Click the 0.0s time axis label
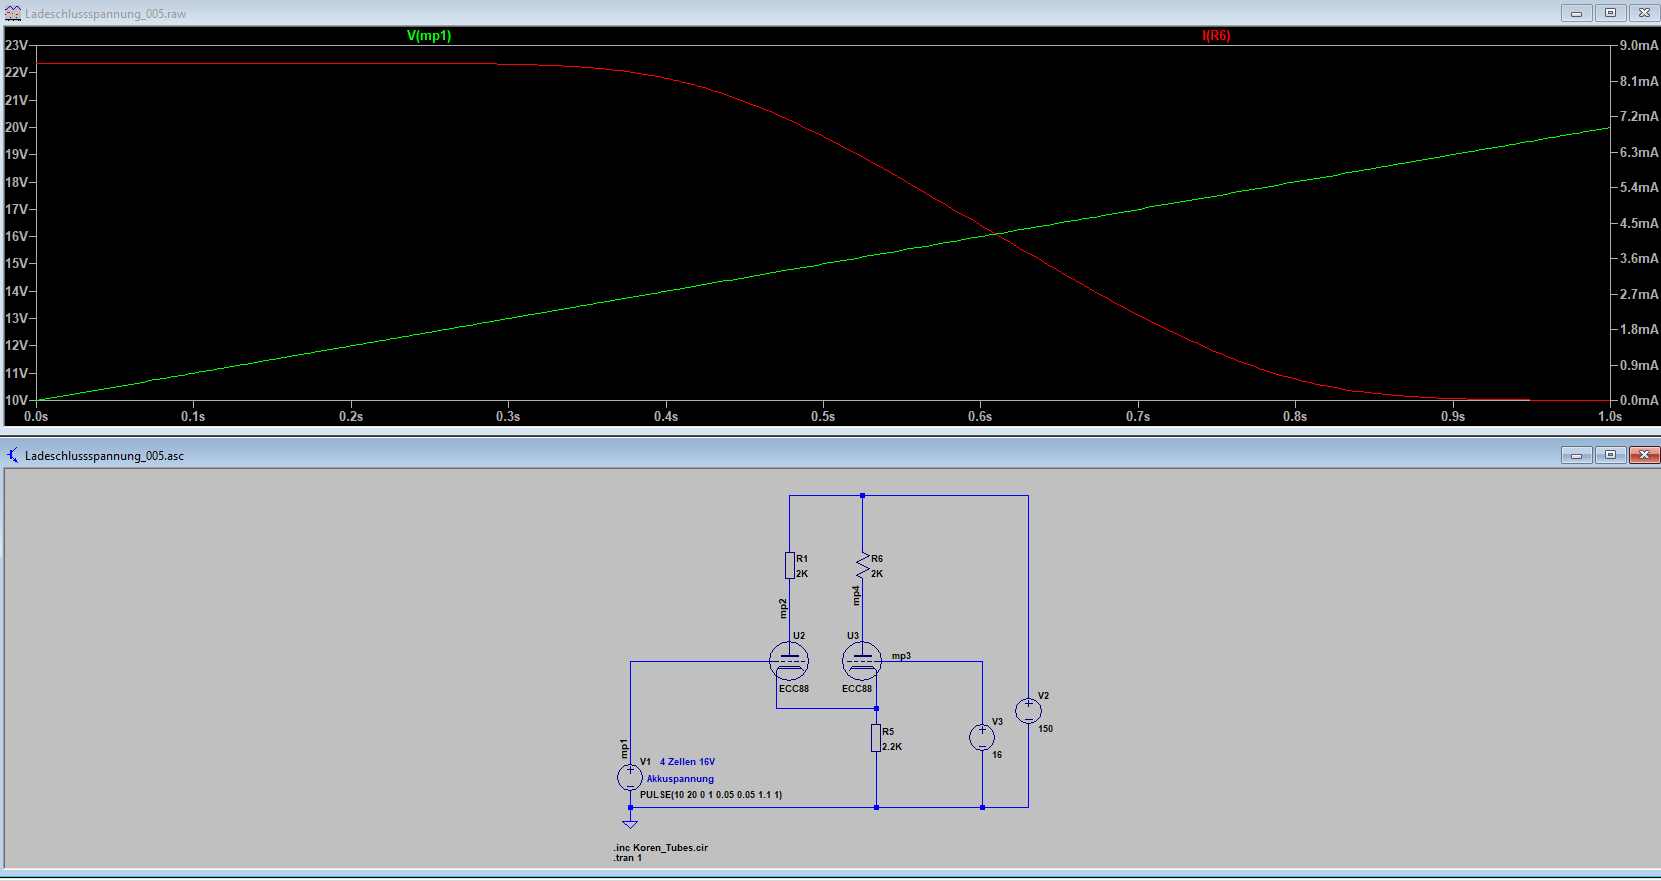 36,416
